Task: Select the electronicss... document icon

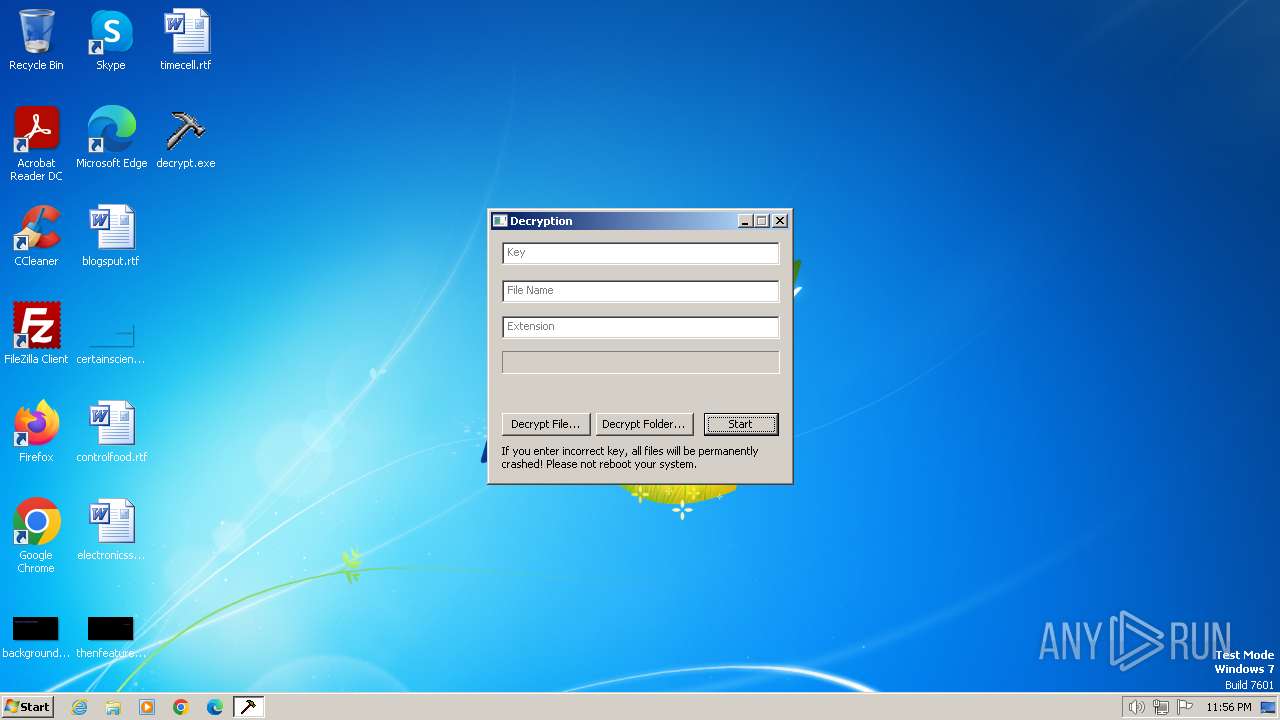Action: pos(111,530)
